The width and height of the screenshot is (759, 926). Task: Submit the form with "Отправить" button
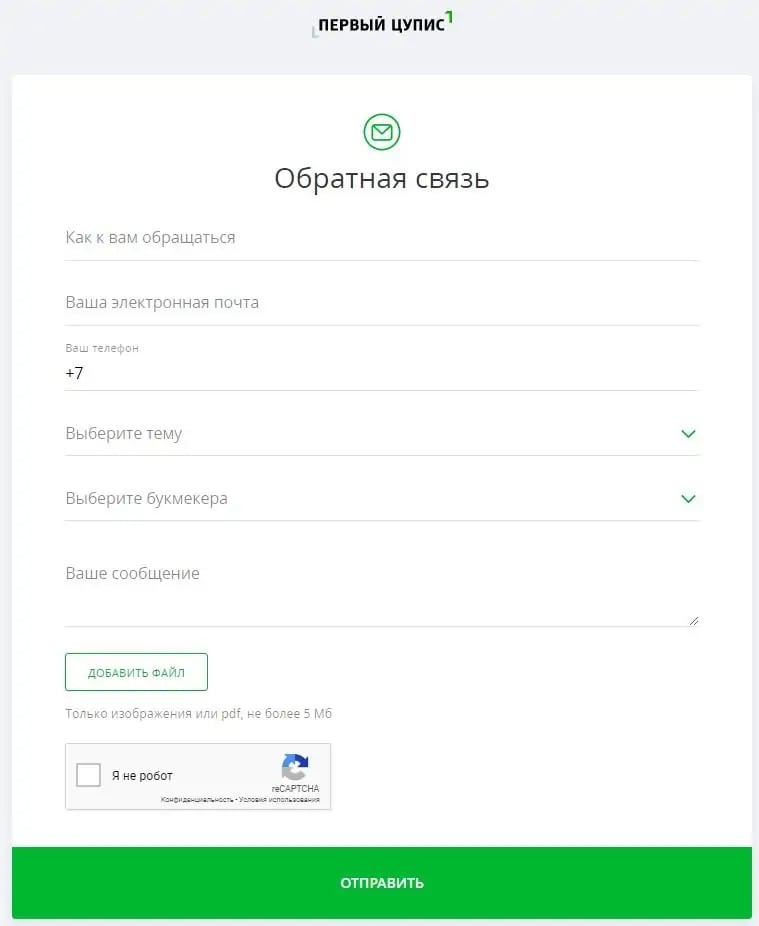[382, 883]
